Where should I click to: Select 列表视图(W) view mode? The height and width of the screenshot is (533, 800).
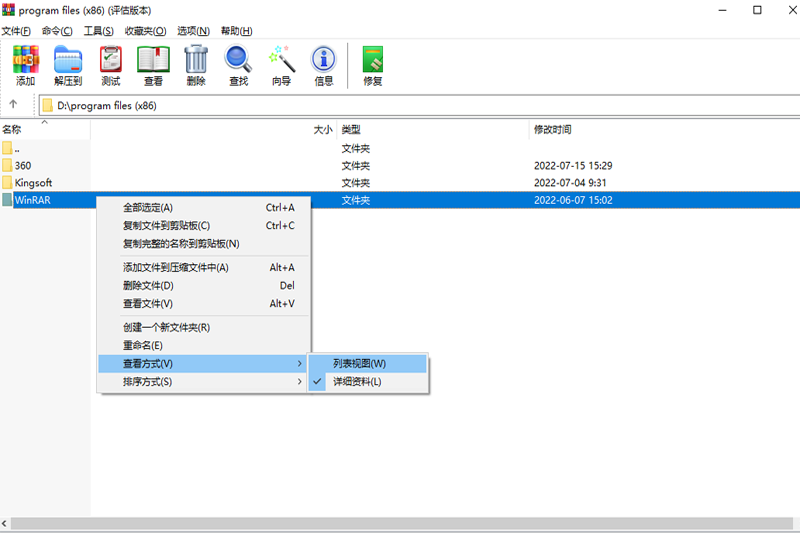tap(367, 364)
